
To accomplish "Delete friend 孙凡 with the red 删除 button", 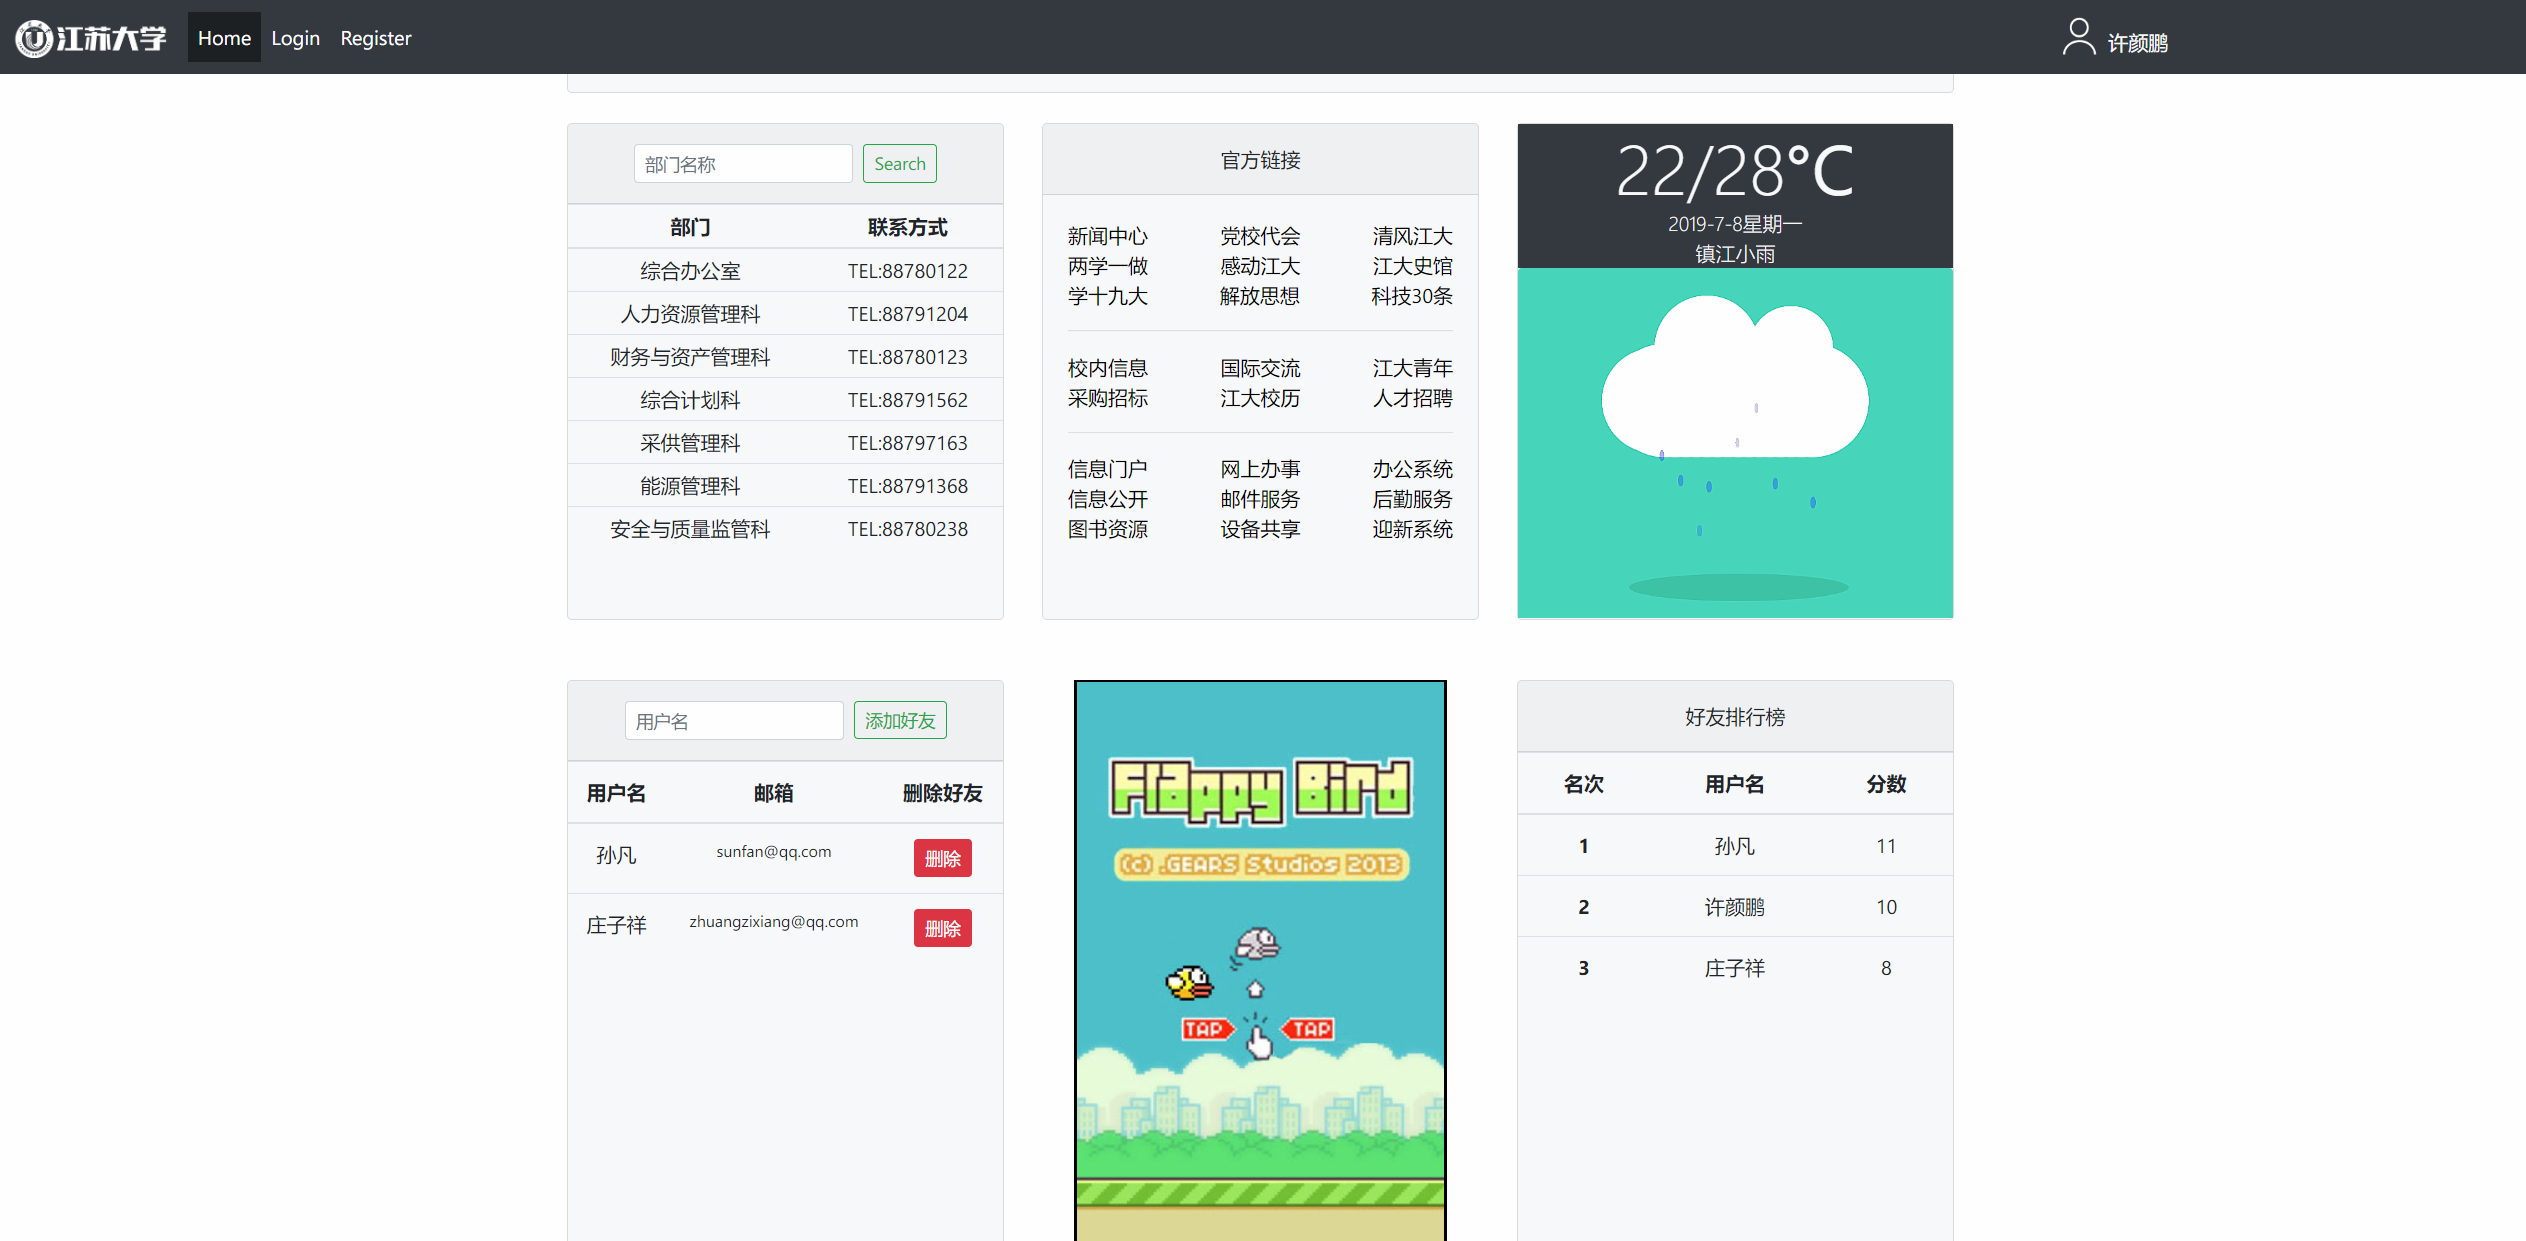I will coord(942,858).
